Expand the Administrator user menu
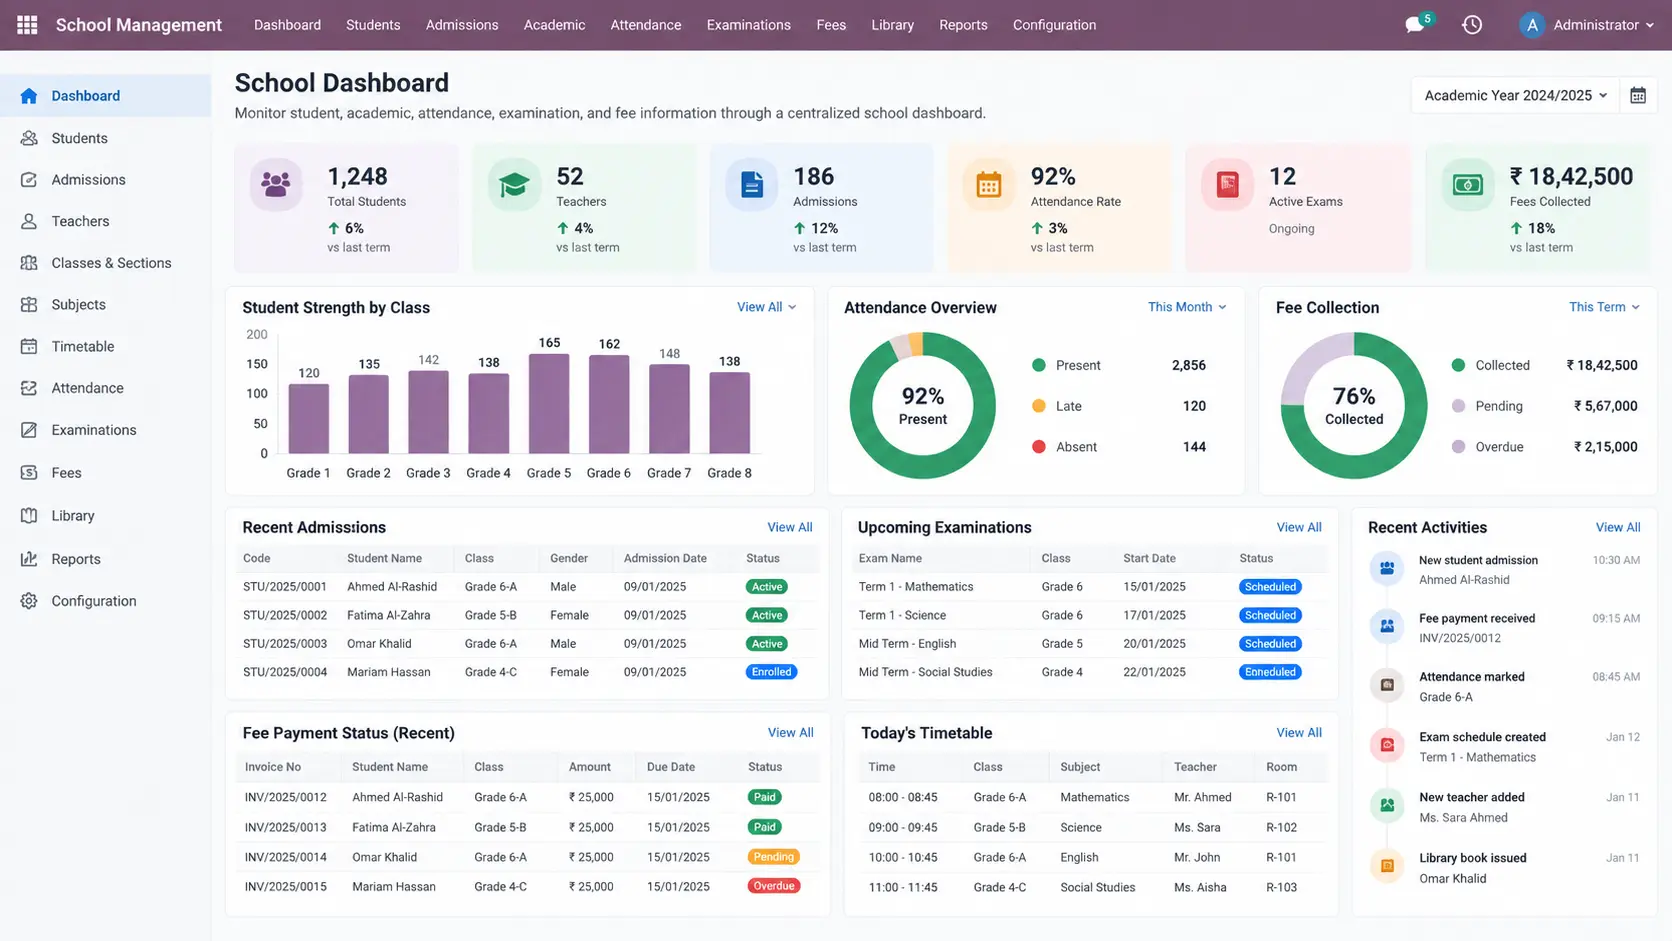This screenshot has height=941, width=1672. (1587, 25)
